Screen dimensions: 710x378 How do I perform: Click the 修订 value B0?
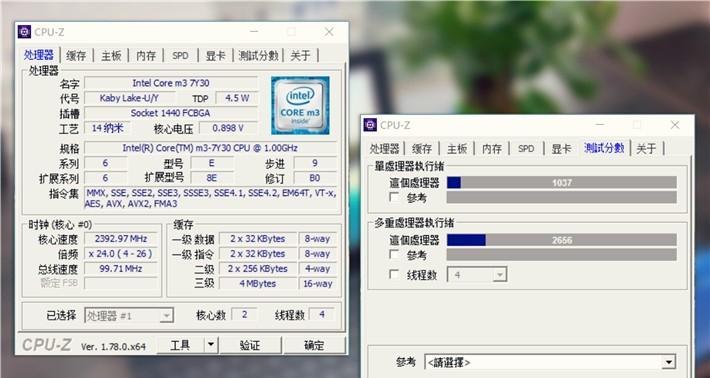pos(315,178)
